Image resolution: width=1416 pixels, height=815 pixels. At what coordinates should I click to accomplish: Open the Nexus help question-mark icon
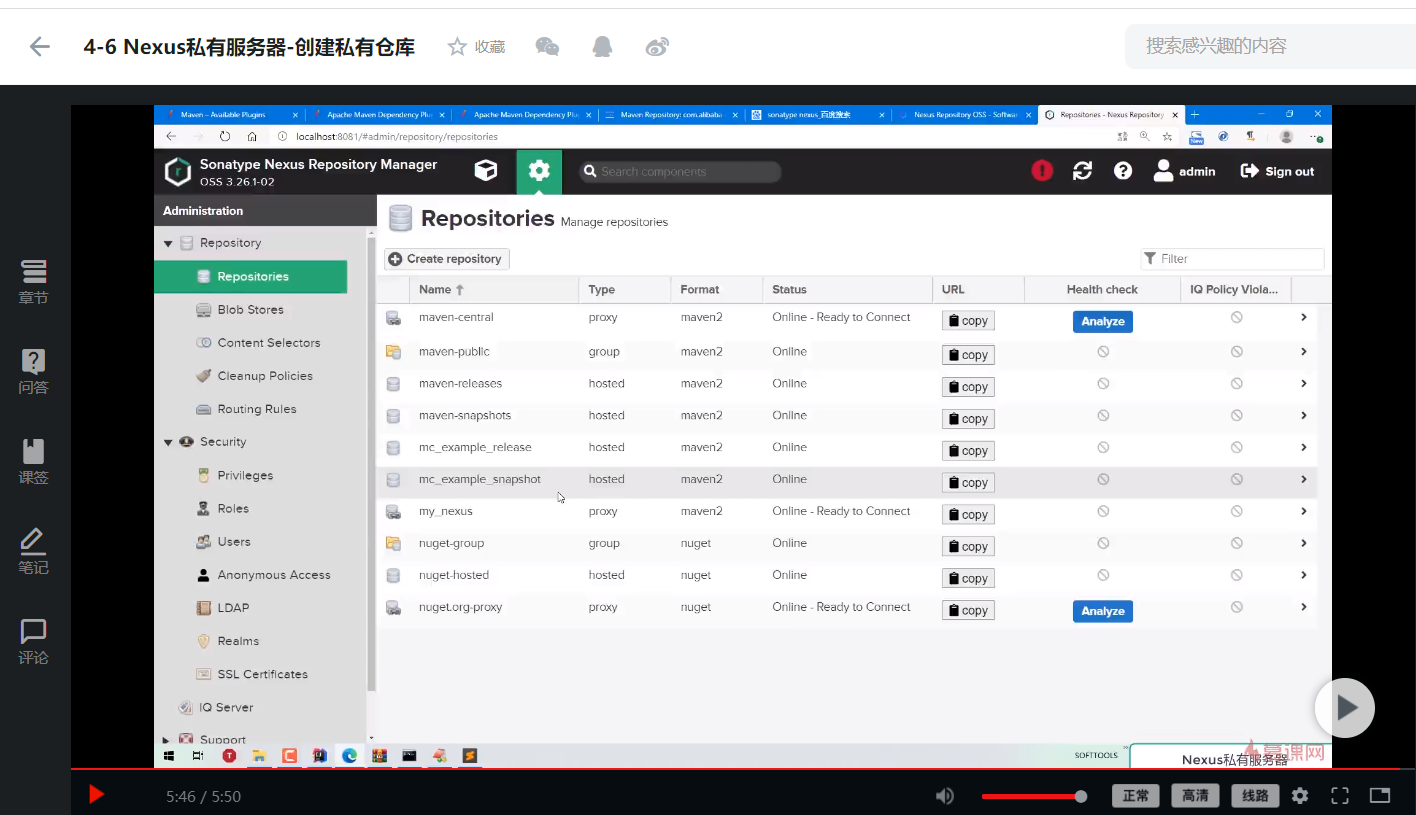pos(1123,171)
